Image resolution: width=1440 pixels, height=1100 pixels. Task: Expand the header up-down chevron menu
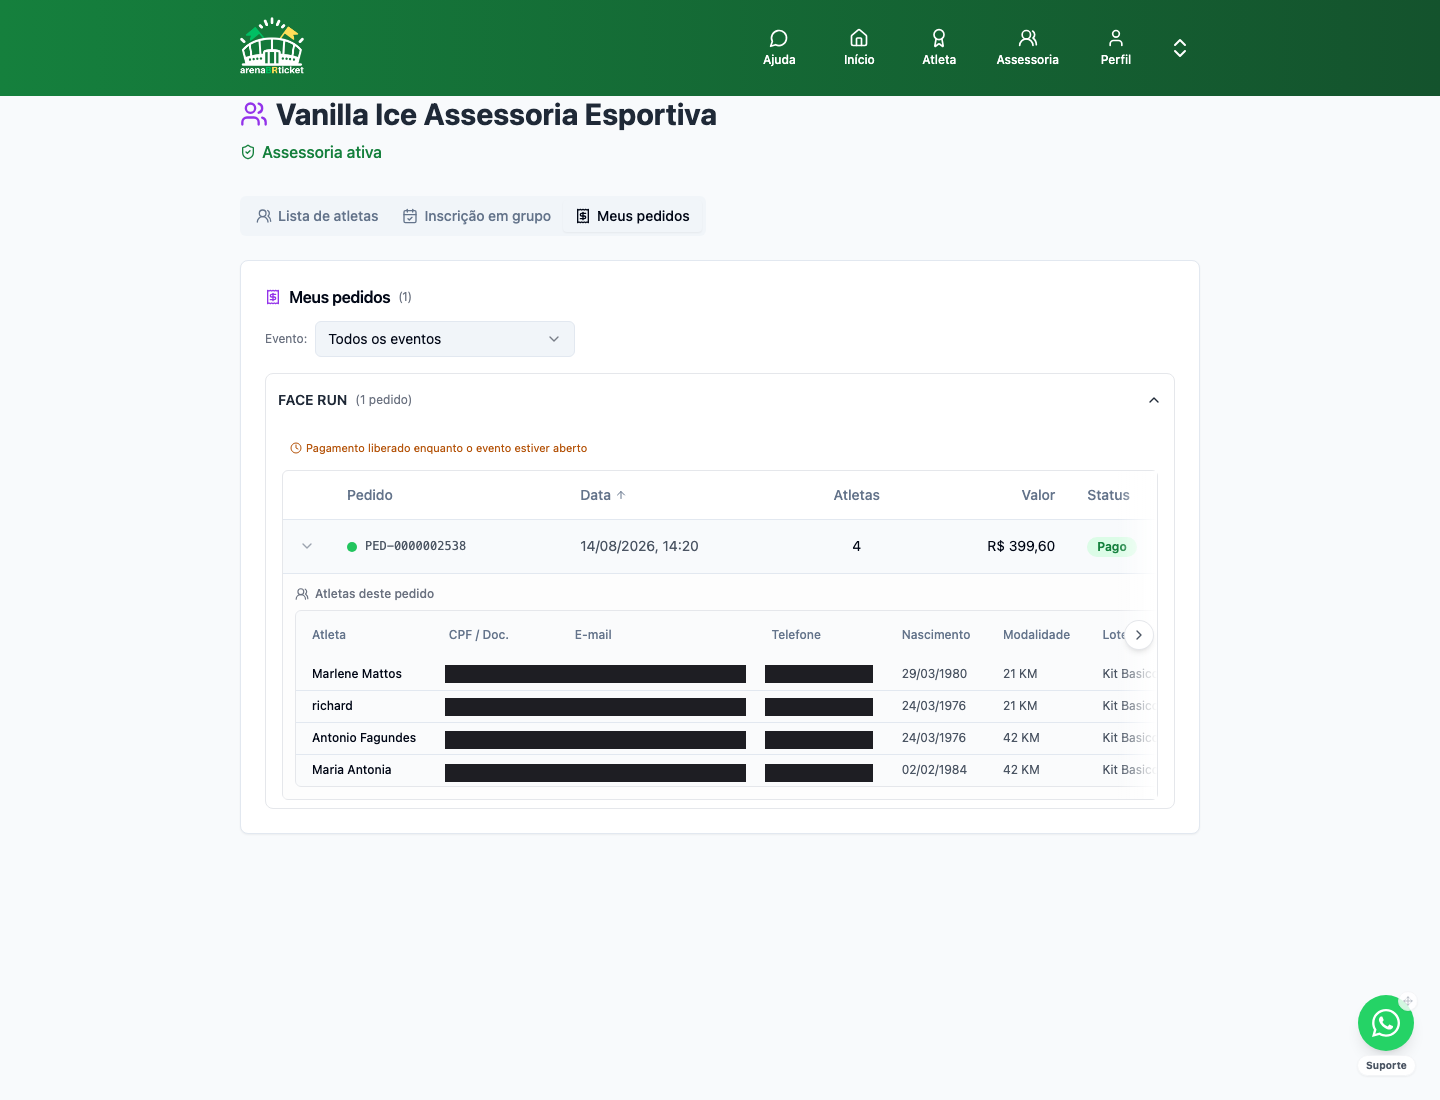pyautogui.click(x=1180, y=48)
